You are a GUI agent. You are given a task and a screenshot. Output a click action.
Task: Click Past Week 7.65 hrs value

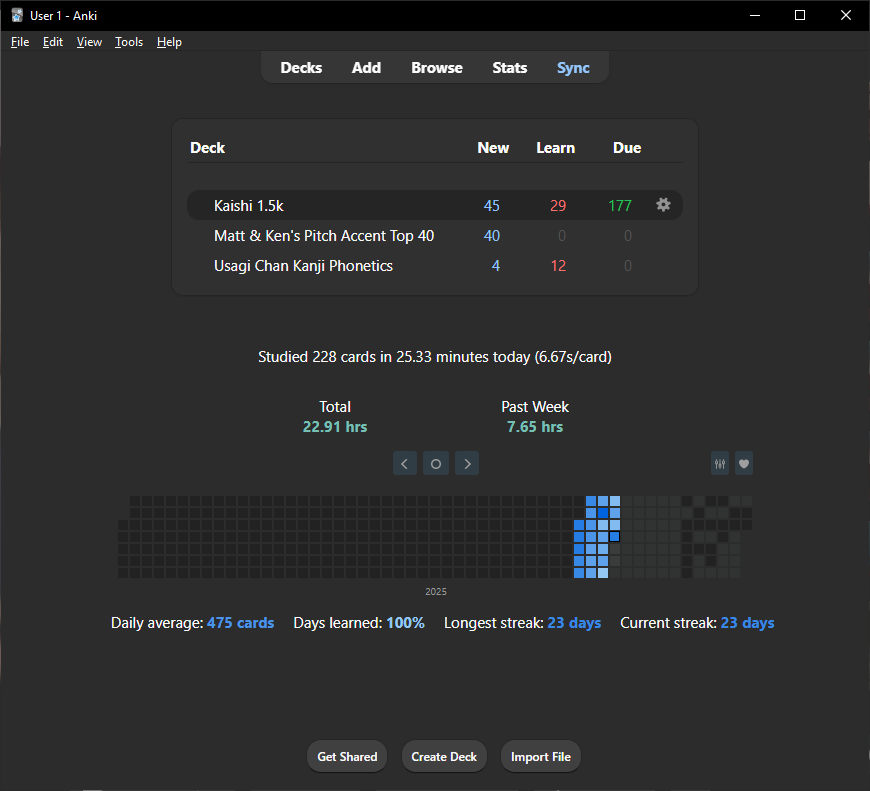[535, 427]
